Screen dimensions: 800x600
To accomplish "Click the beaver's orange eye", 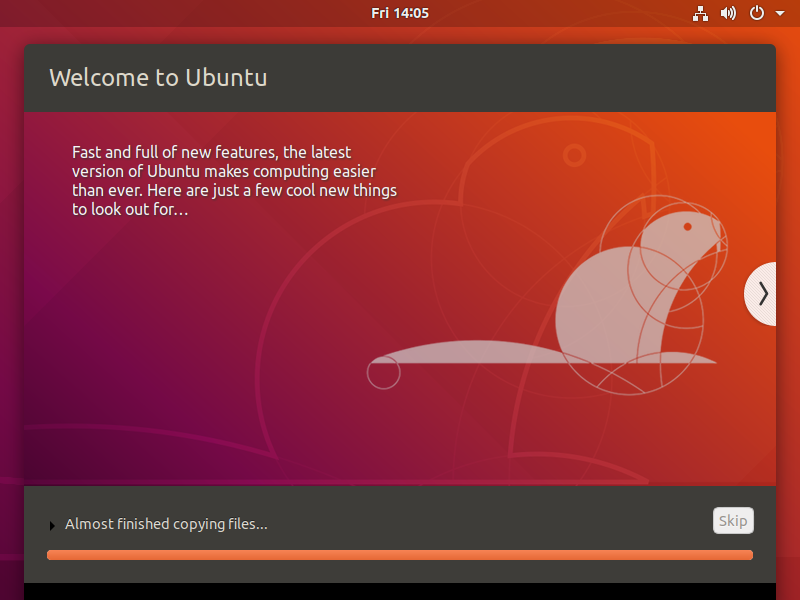I will tap(688, 227).
